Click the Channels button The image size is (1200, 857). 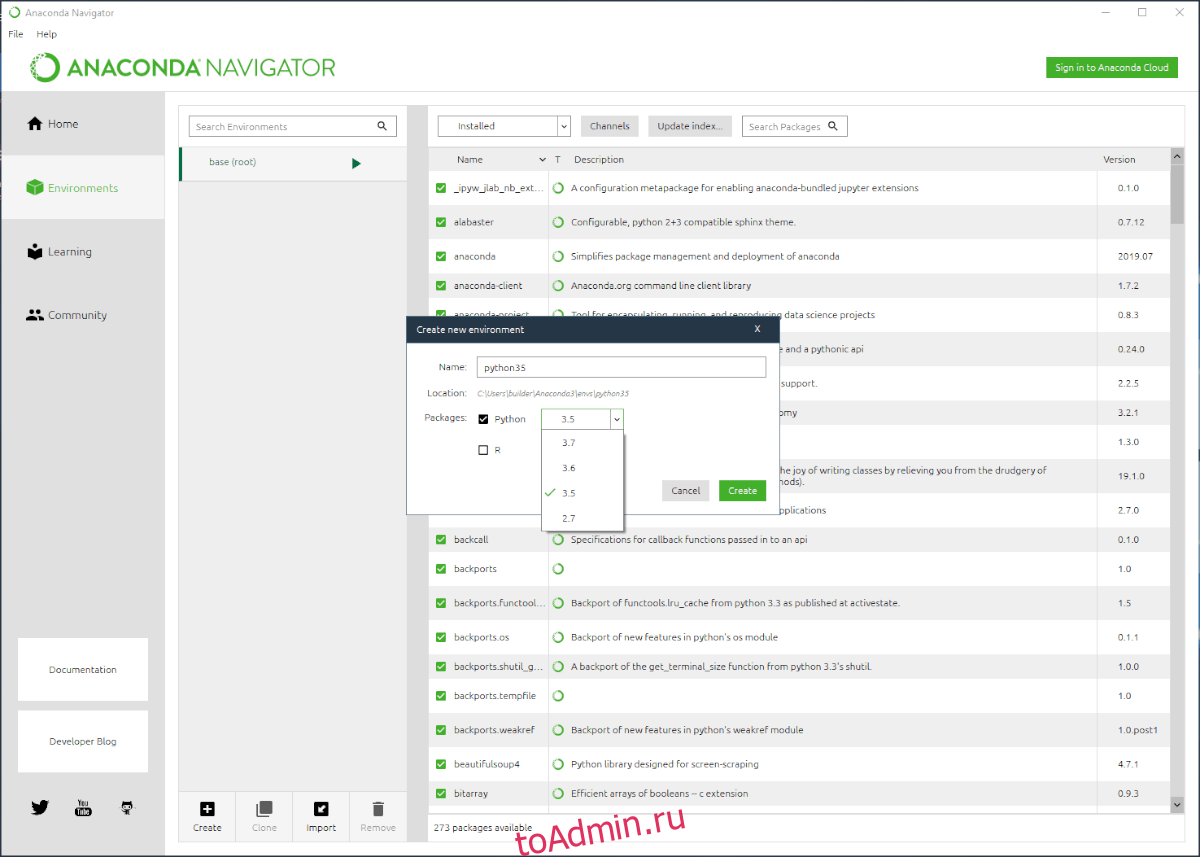pyautogui.click(x=609, y=126)
